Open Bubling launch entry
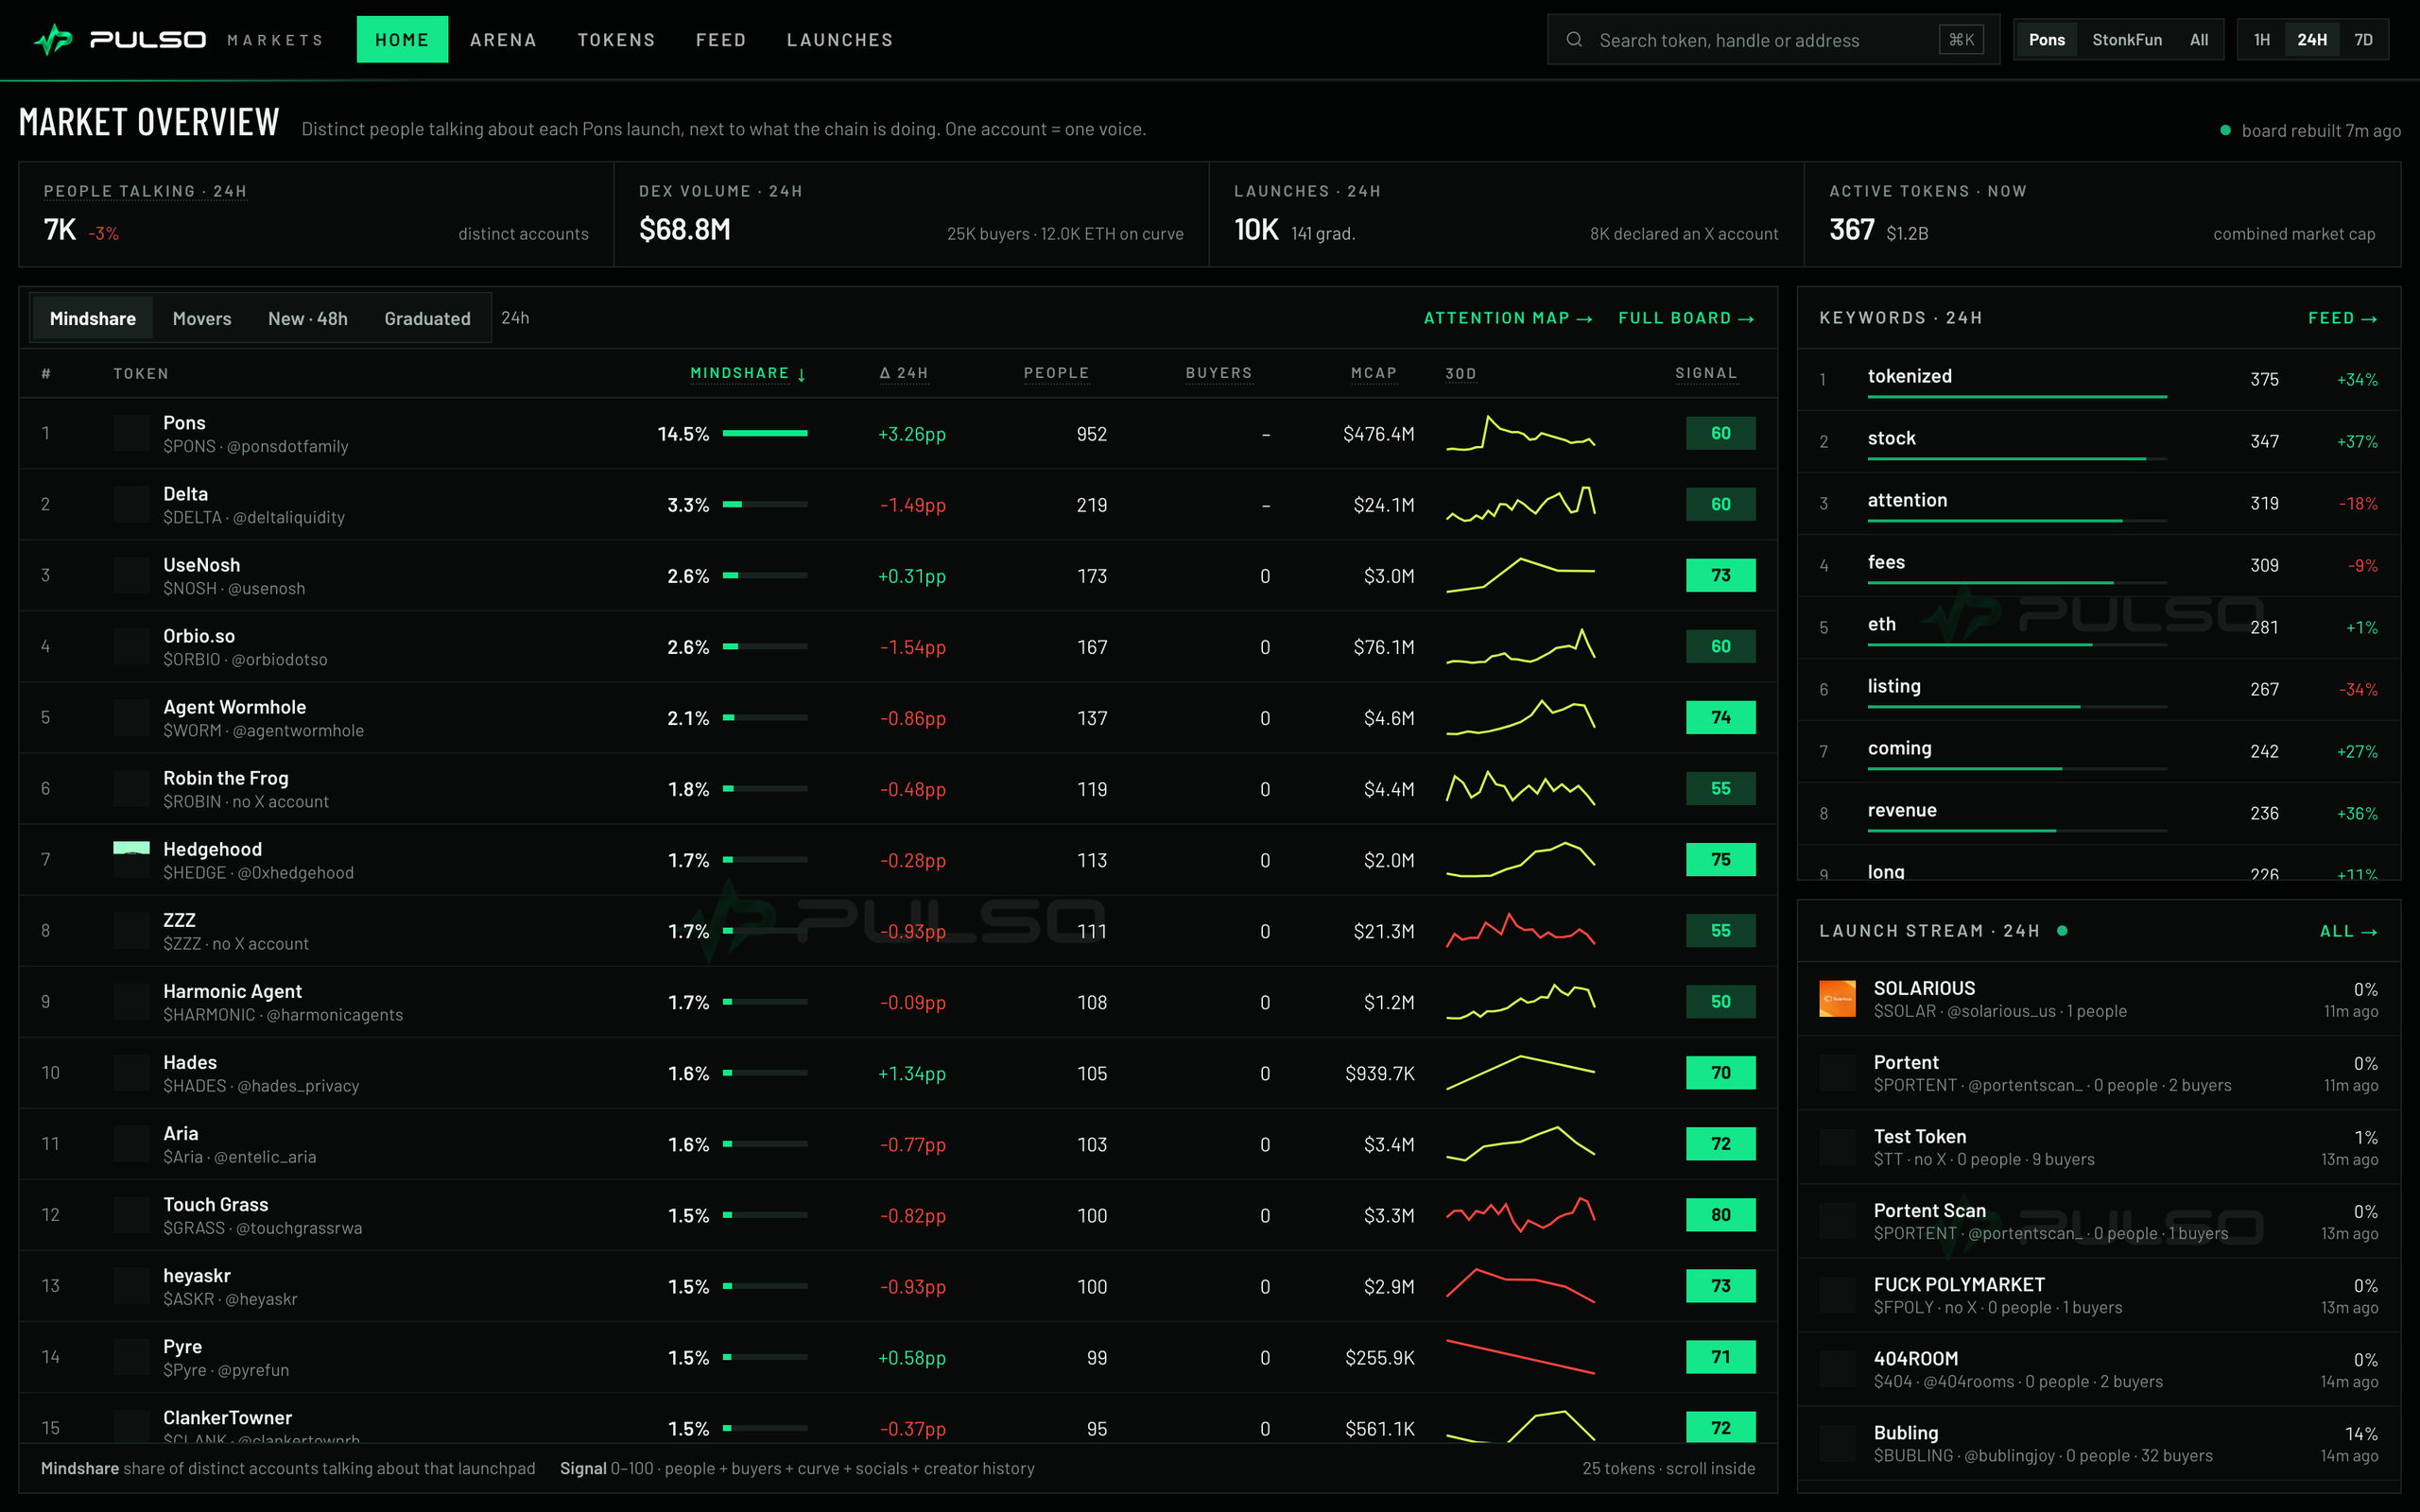This screenshot has height=1512, width=2420. (2099, 1444)
